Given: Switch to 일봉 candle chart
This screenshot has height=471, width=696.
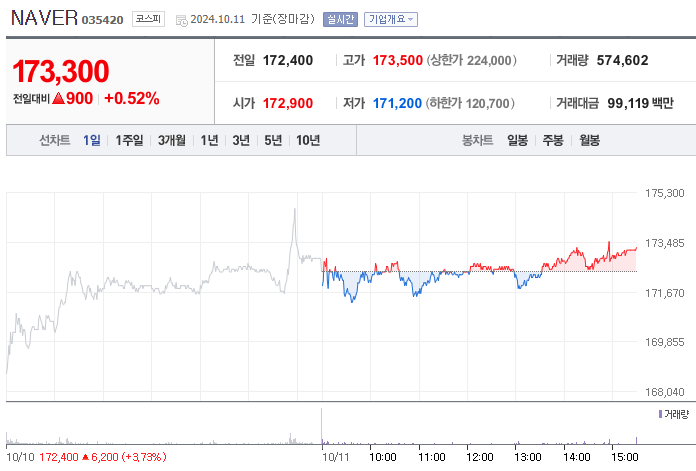Looking at the screenshot, I should 518,140.
